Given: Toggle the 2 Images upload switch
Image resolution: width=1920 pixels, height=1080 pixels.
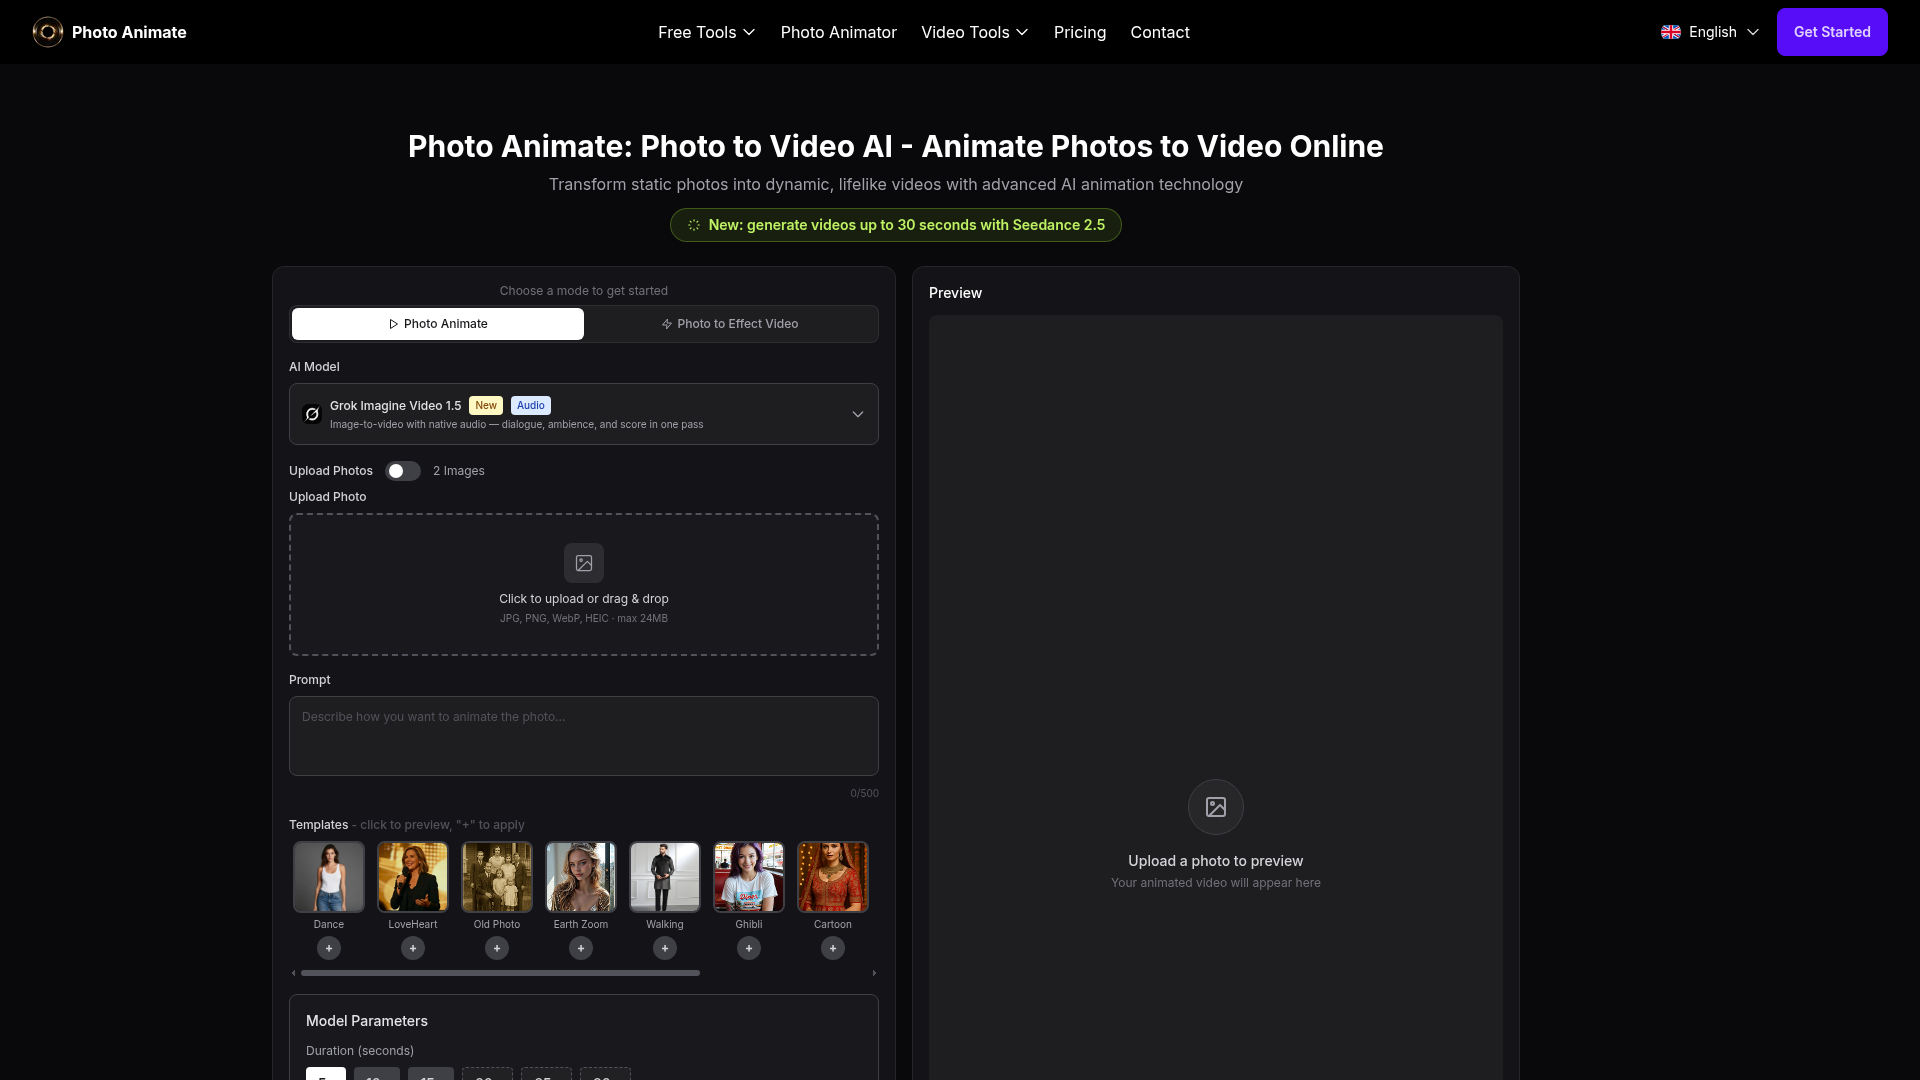Looking at the screenshot, I should point(403,471).
